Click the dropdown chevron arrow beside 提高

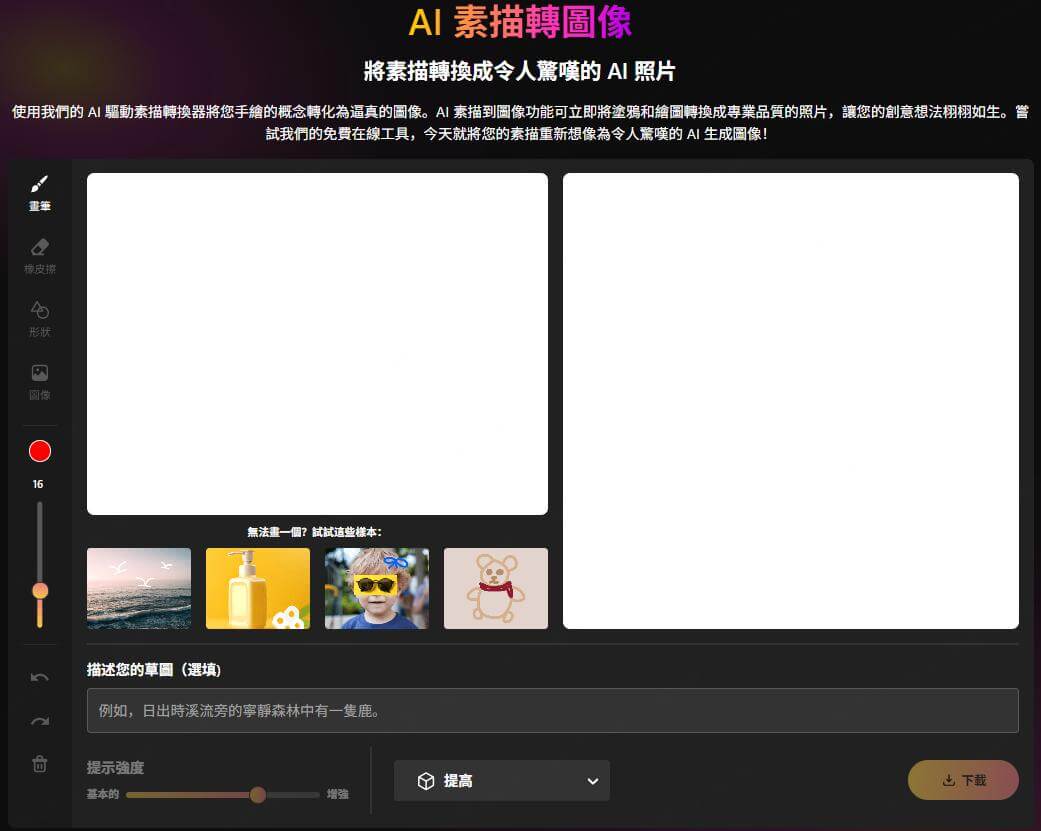(593, 781)
